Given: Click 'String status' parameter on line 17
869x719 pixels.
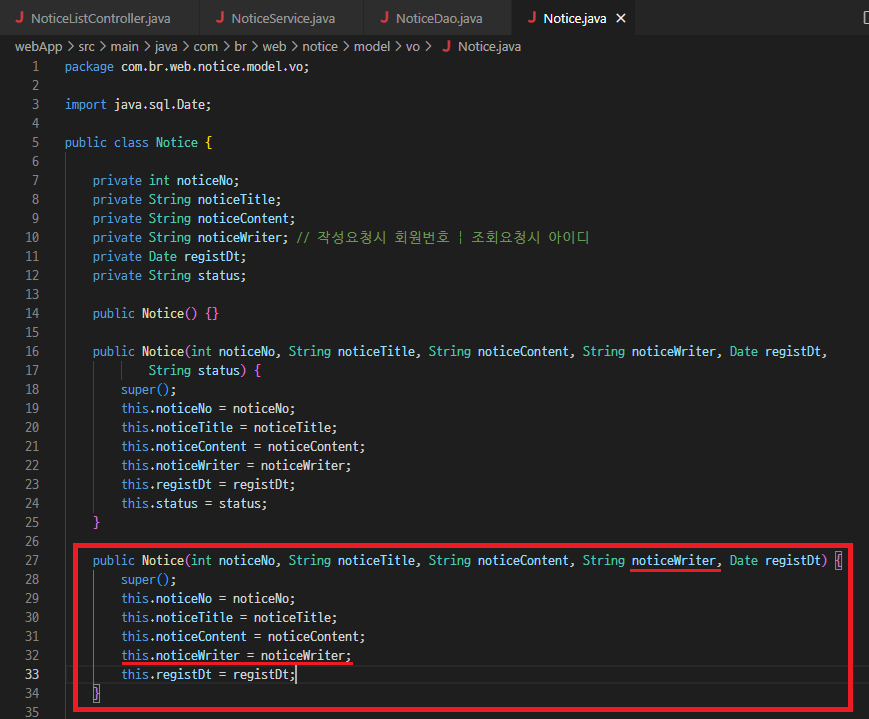Looking at the screenshot, I should point(194,370).
